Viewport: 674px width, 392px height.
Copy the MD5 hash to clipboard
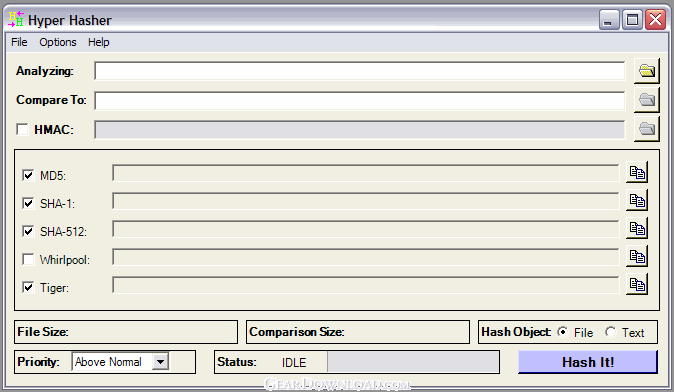tap(637, 172)
